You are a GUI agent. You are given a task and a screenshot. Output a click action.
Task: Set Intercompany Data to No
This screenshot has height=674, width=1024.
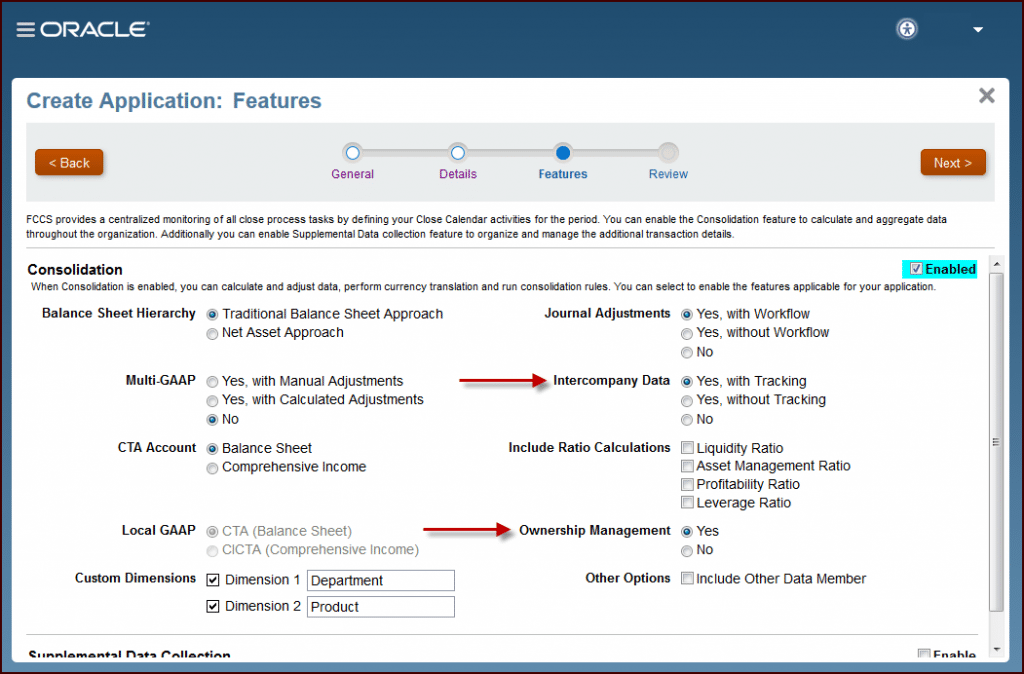687,420
